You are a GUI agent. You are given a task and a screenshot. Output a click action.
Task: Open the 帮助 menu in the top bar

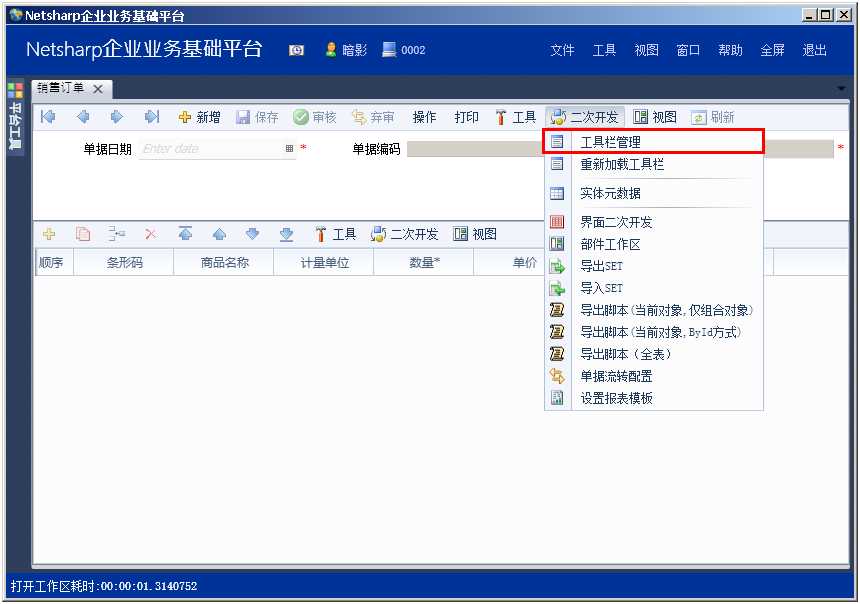731,50
